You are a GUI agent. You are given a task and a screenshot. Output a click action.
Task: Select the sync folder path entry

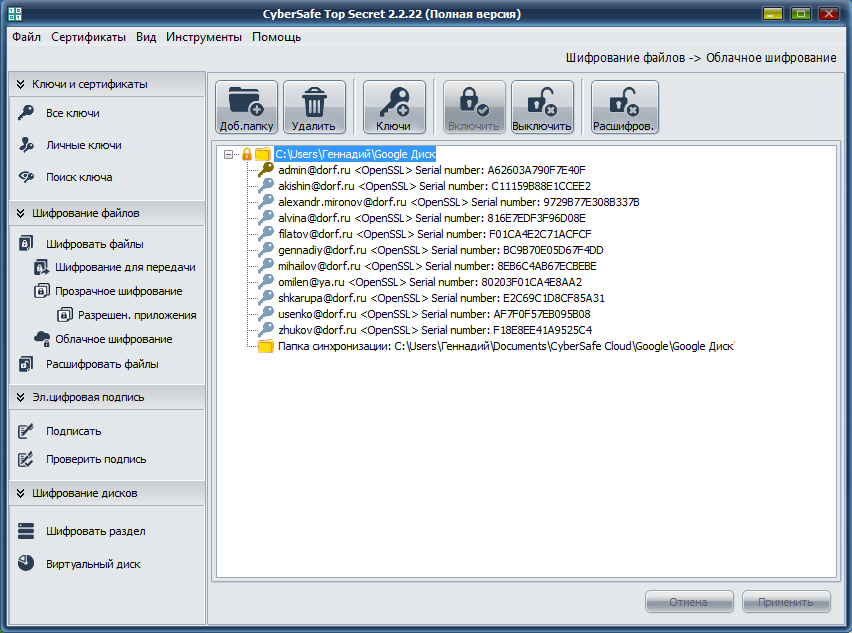point(505,346)
